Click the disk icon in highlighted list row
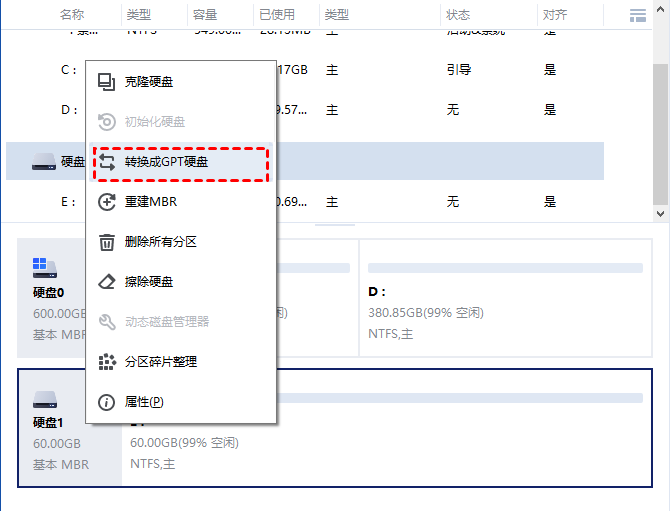 coord(44,162)
